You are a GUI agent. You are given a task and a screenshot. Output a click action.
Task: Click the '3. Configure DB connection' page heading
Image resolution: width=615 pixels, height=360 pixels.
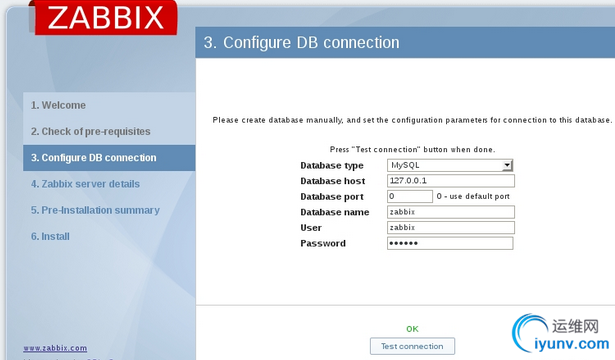[301, 42]
